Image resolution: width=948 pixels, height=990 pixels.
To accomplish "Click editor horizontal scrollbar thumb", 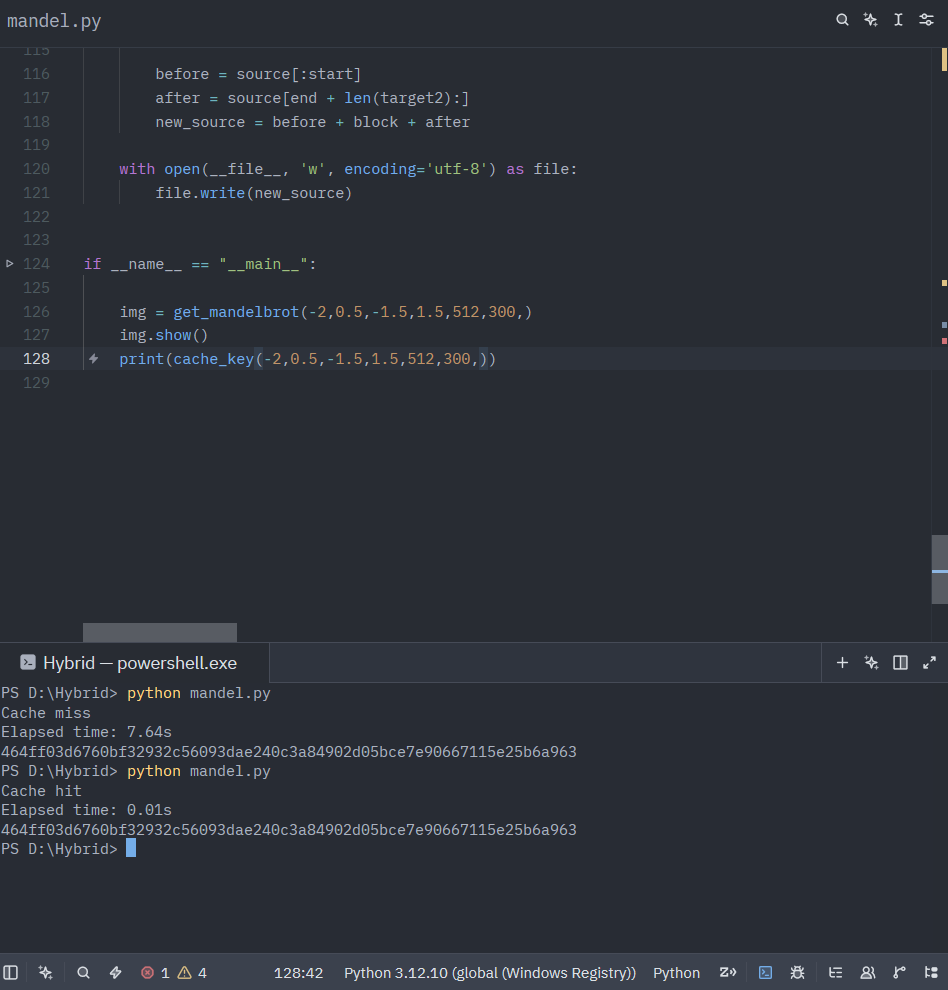I will click(x=160, y=632).
